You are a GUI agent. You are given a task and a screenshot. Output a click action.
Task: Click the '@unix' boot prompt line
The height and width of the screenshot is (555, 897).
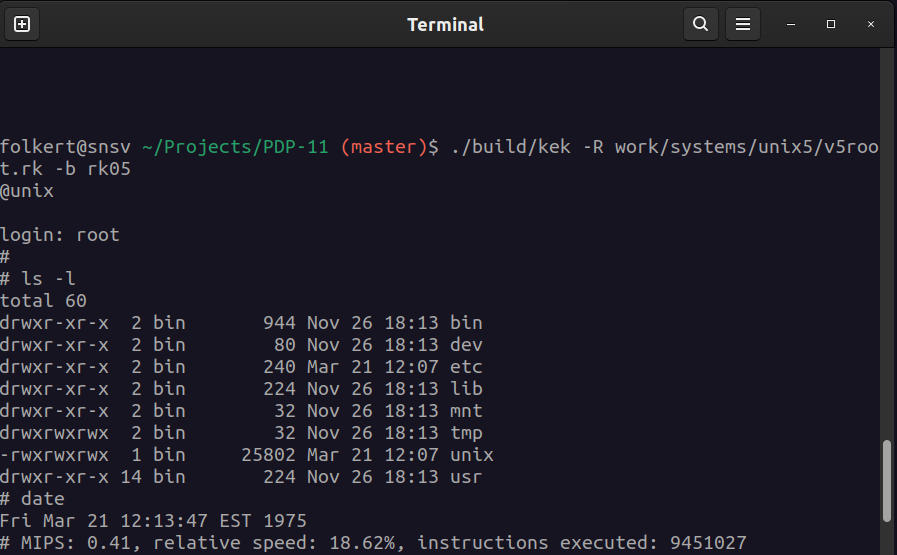point(27,191)
